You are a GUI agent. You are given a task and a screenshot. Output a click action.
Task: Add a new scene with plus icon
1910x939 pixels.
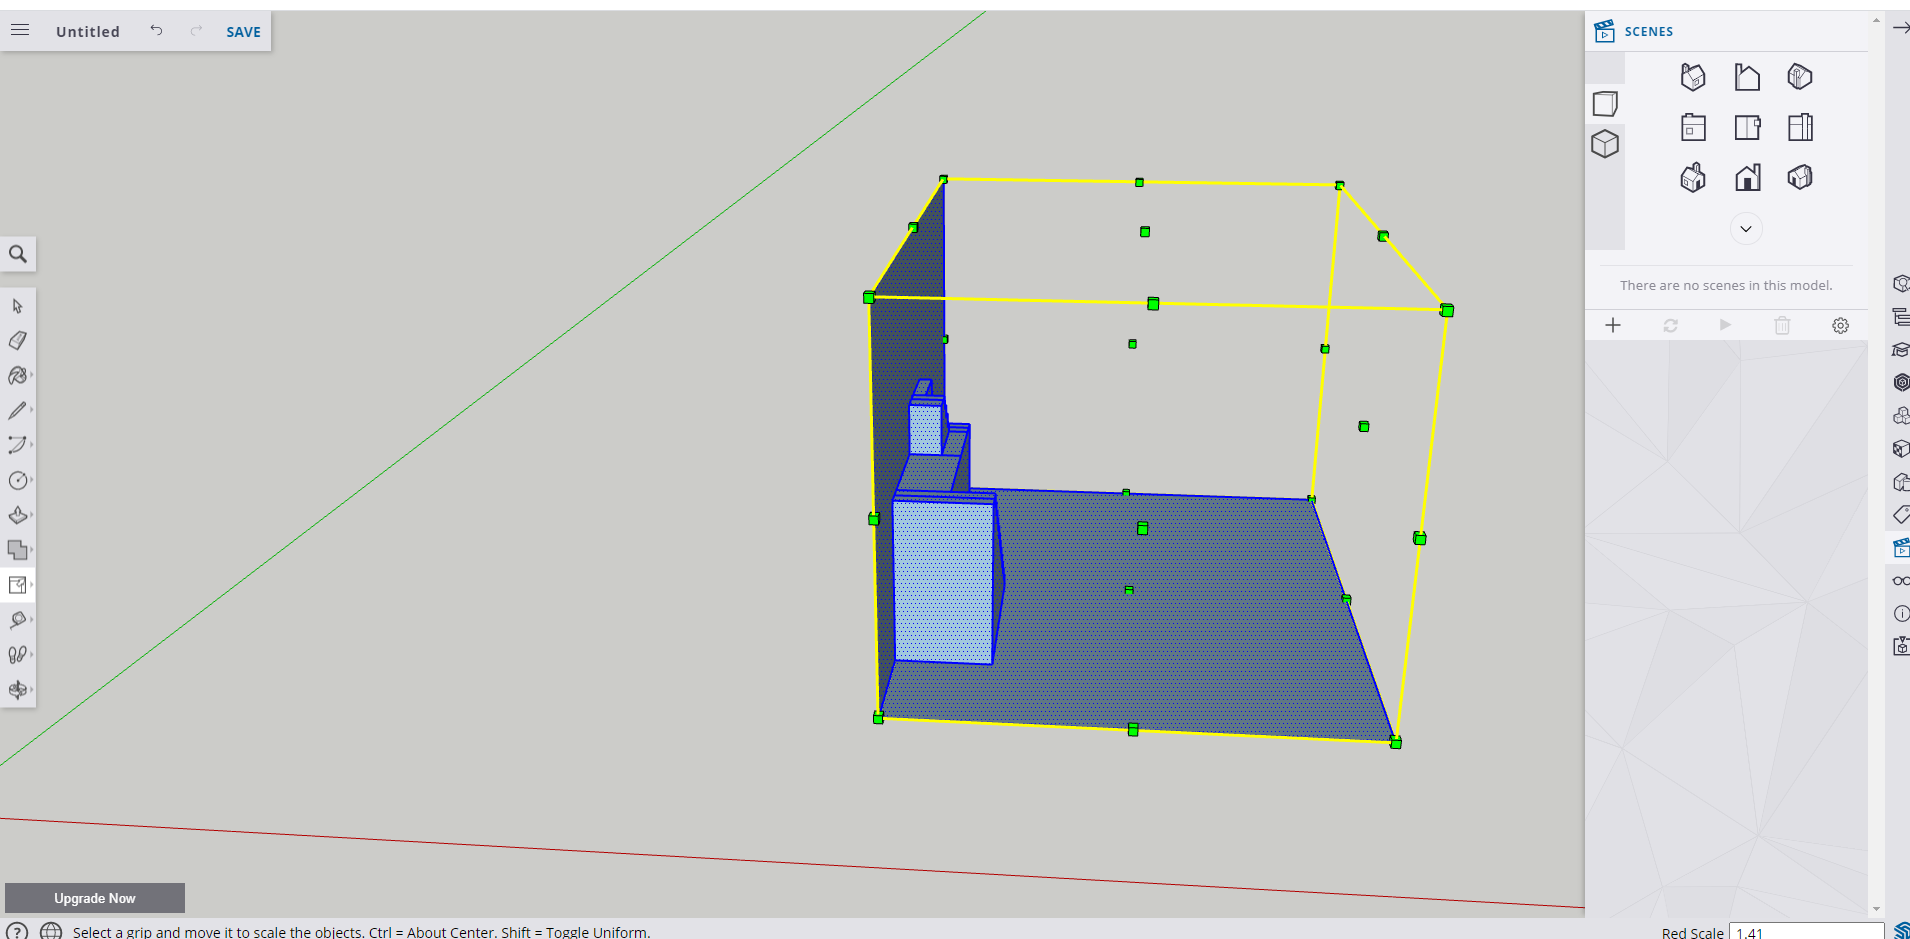[x=1614, y=325]
